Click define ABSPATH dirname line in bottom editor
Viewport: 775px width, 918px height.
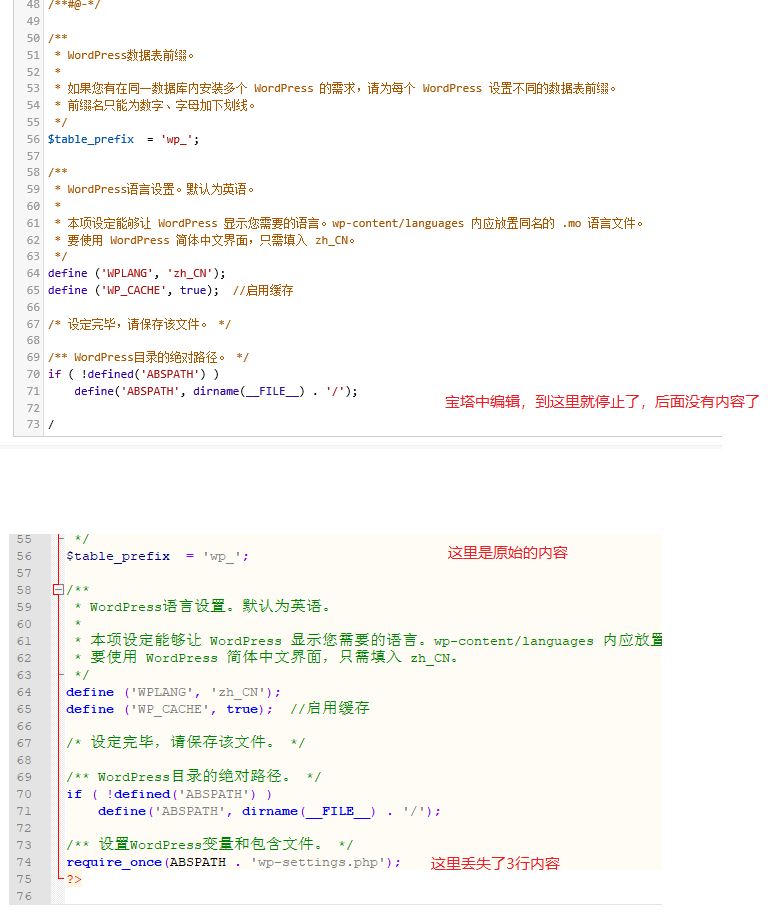coord(269,811)
